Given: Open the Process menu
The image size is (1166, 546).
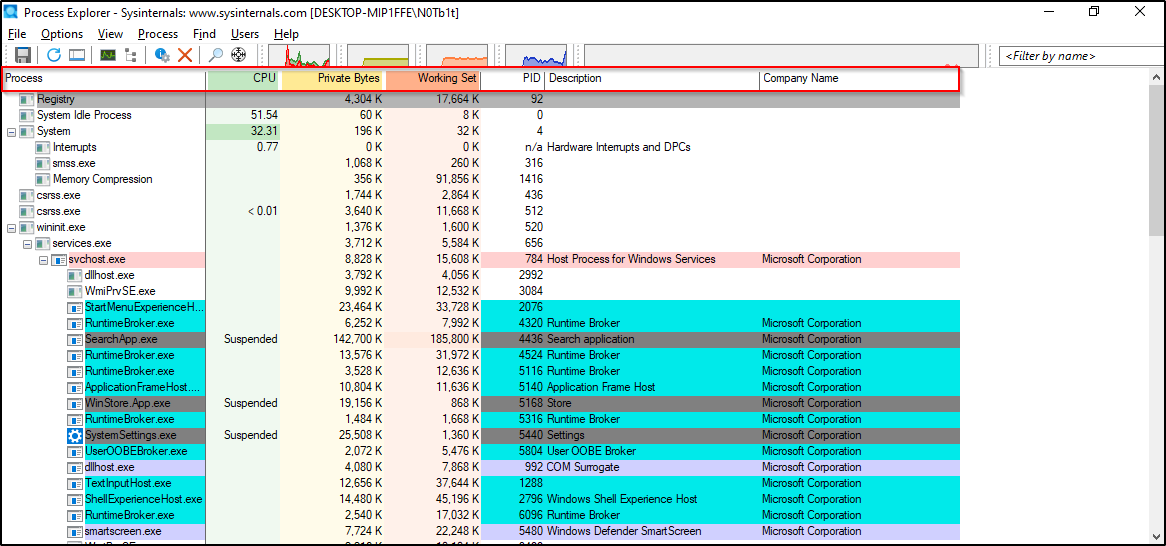Looking at the screenshot, I should point(158,34).
